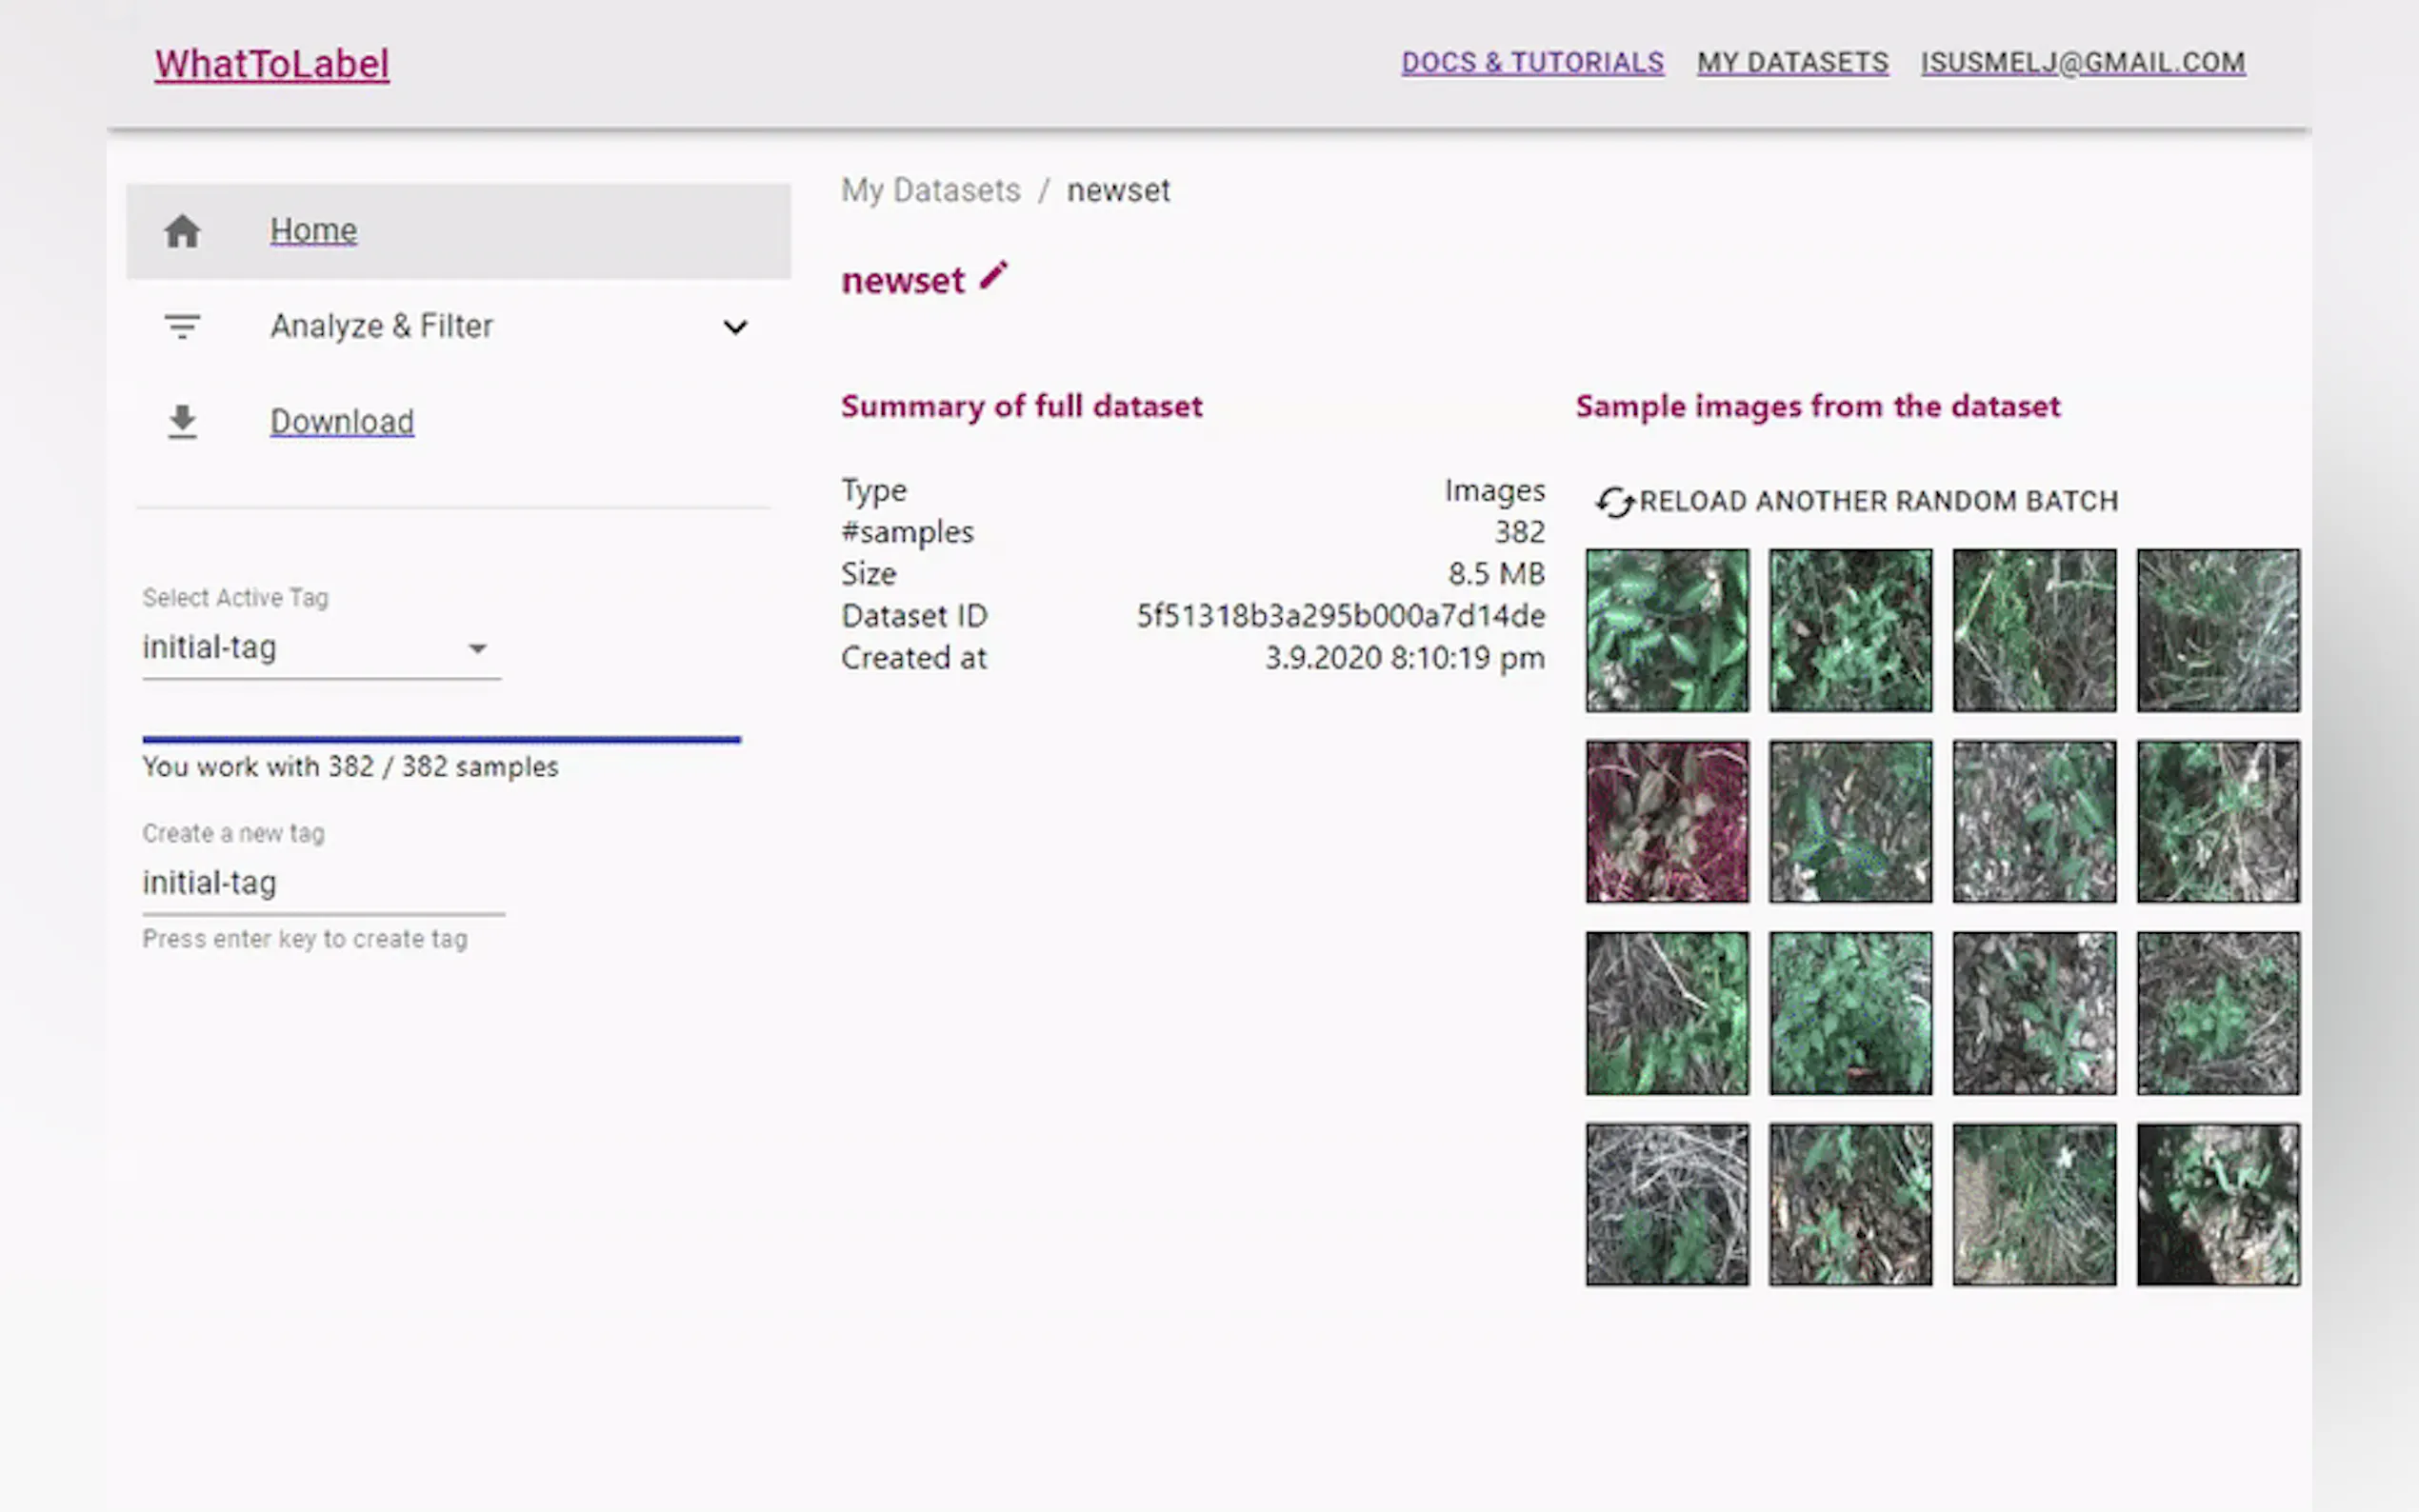
Task: Go to My Datasets in header
Action: [x=1792, y=62]
